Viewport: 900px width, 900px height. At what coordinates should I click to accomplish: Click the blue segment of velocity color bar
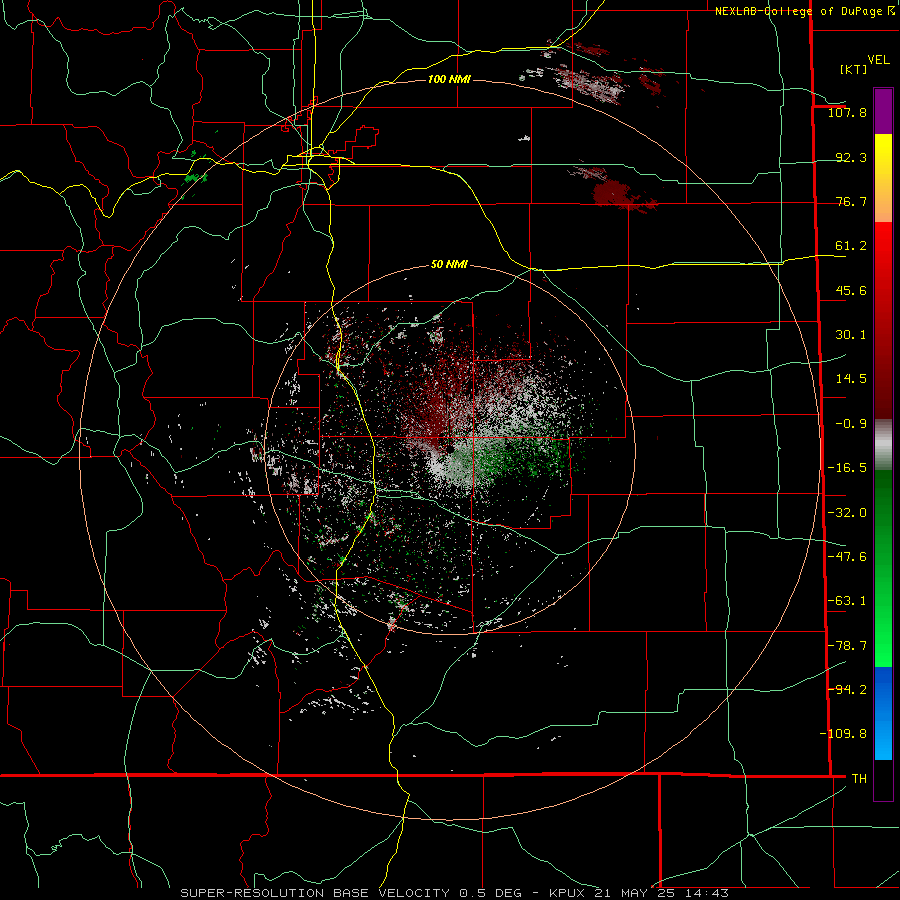(x=883, y=713)
